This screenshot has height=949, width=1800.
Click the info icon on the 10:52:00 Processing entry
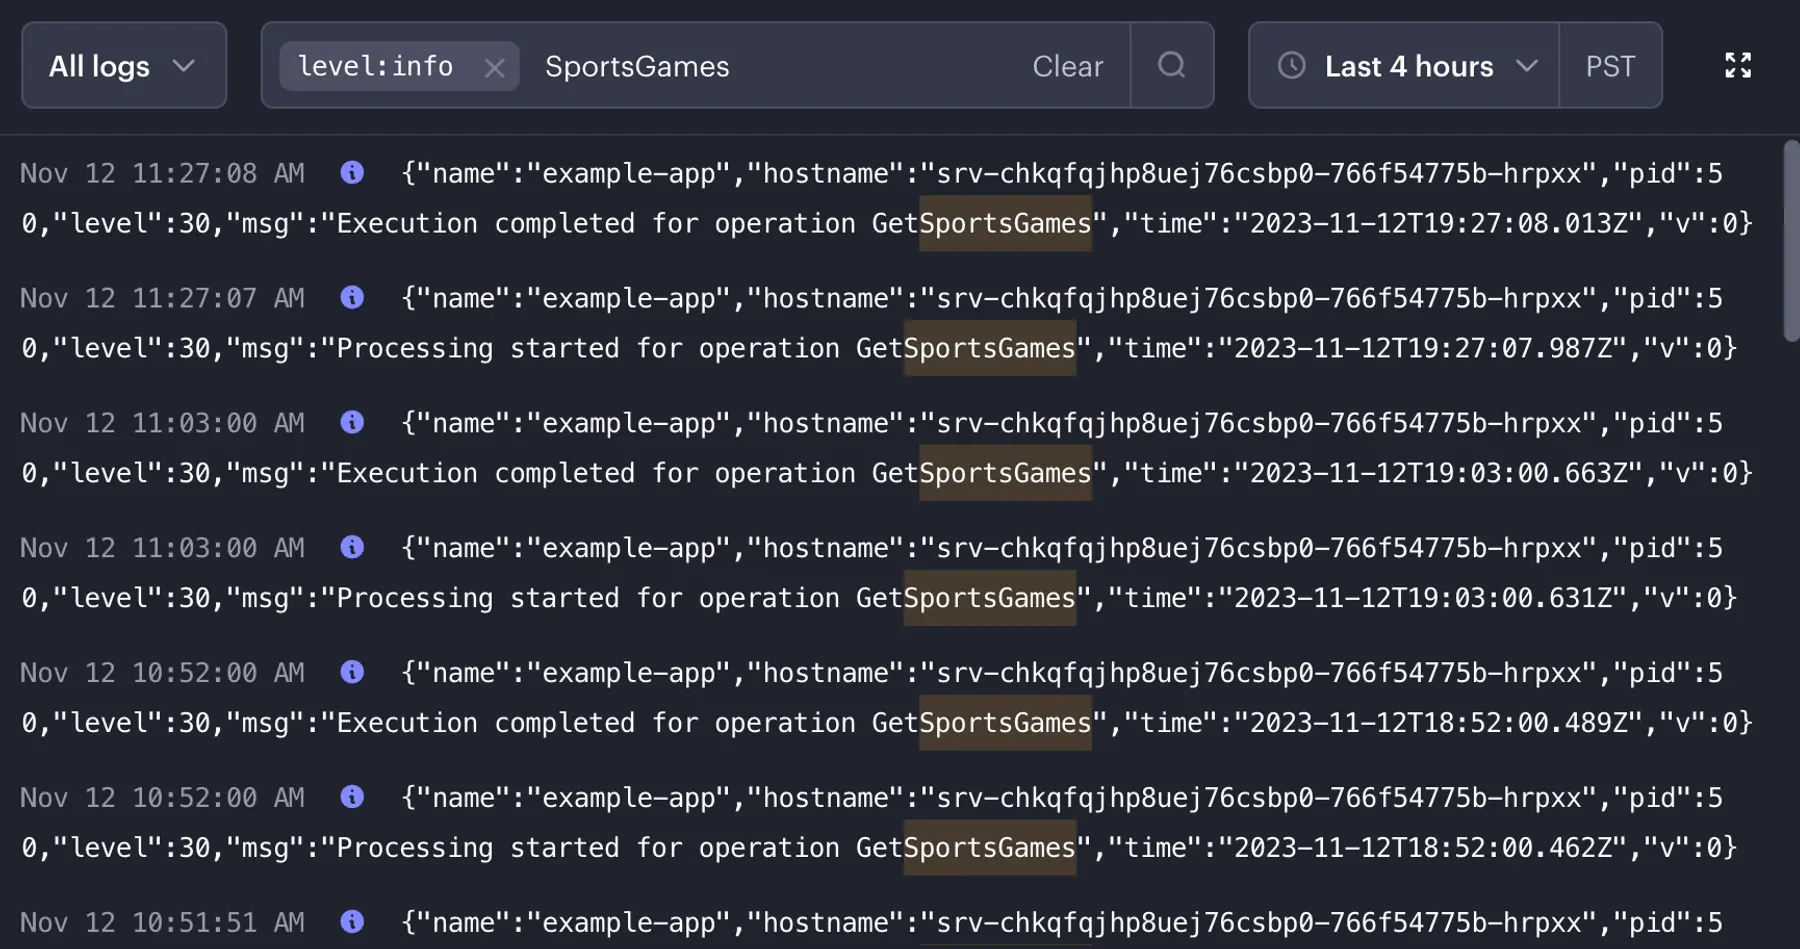[352, 797]
